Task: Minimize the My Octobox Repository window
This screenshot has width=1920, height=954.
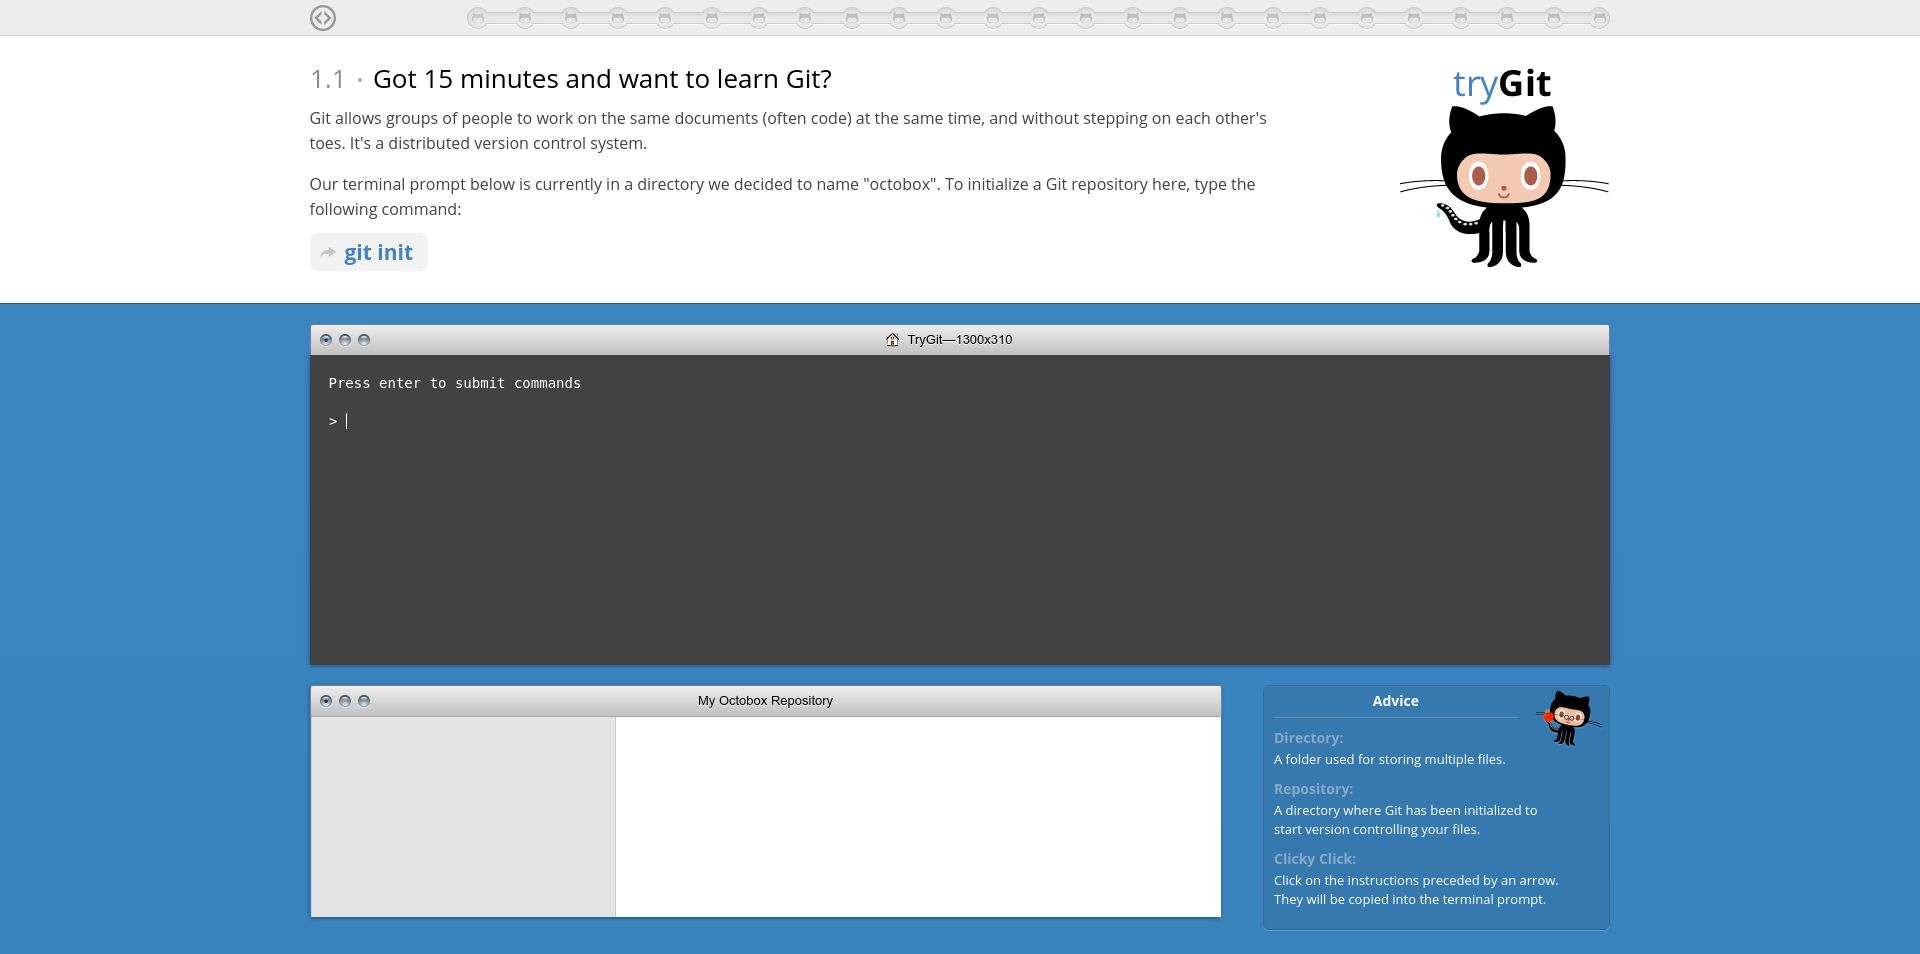Action: (345, 701)
